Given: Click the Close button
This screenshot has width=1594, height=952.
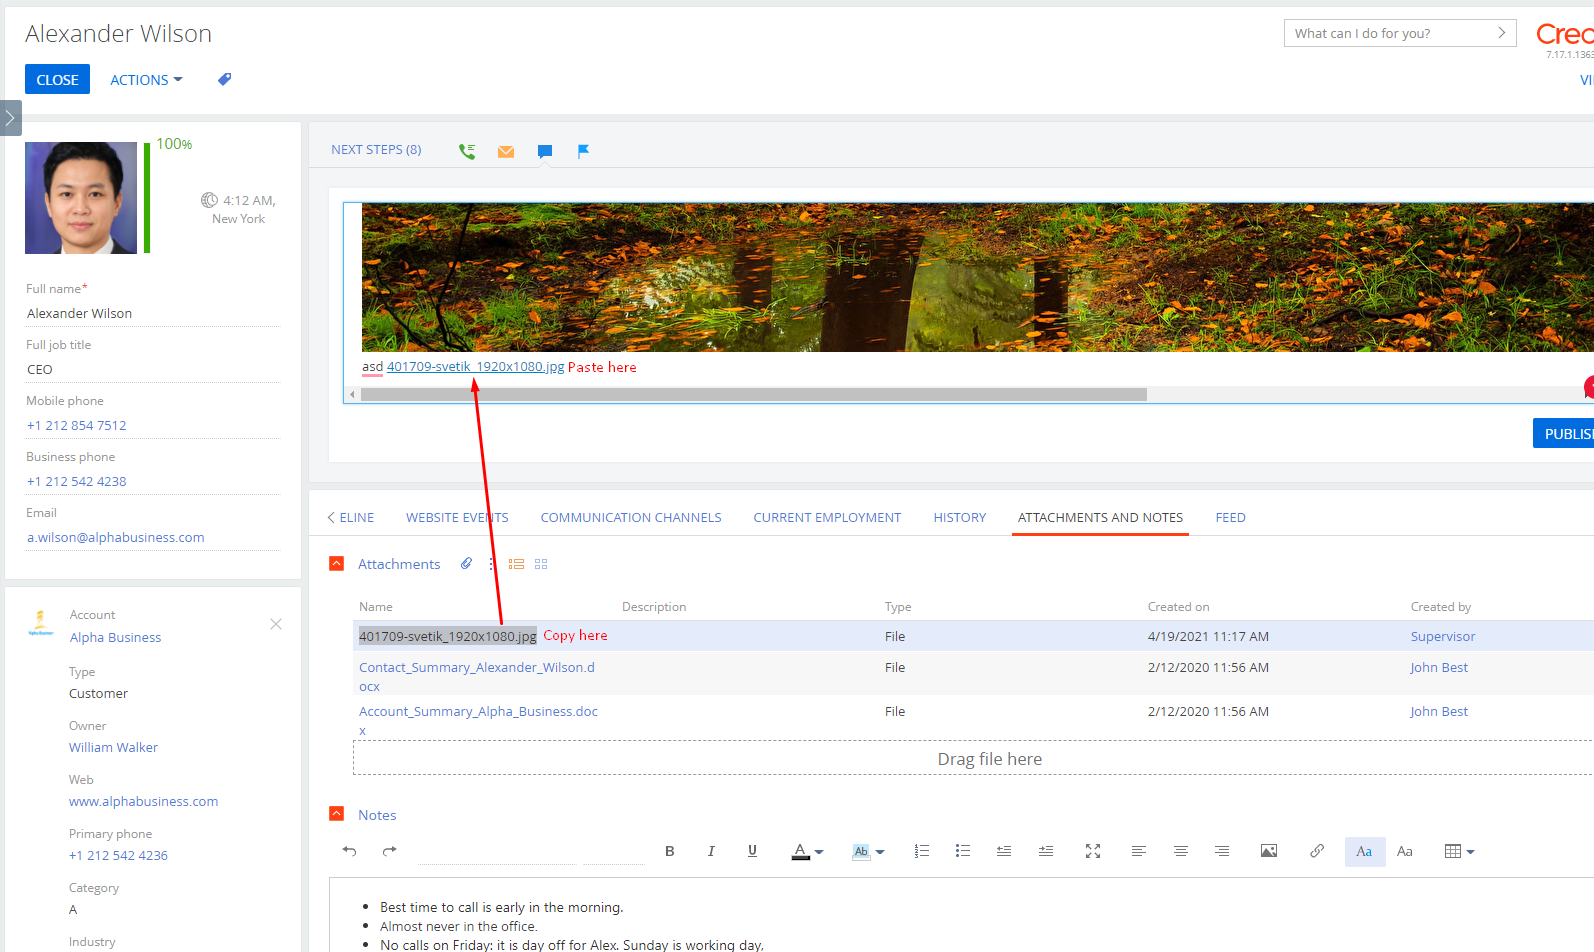Looking at the screenshot, I should [57, 79].
